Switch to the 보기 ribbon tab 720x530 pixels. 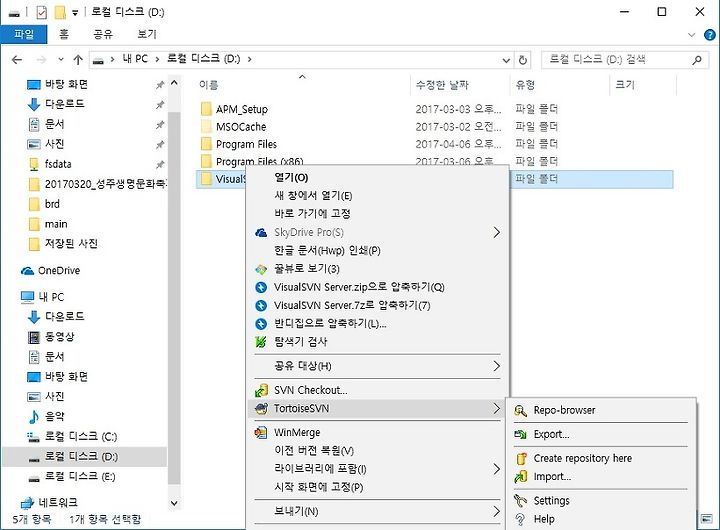(147, 34)
